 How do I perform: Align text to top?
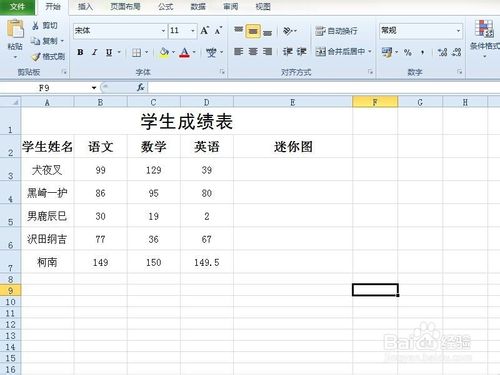pyautogui.click(x=238, y=31)
